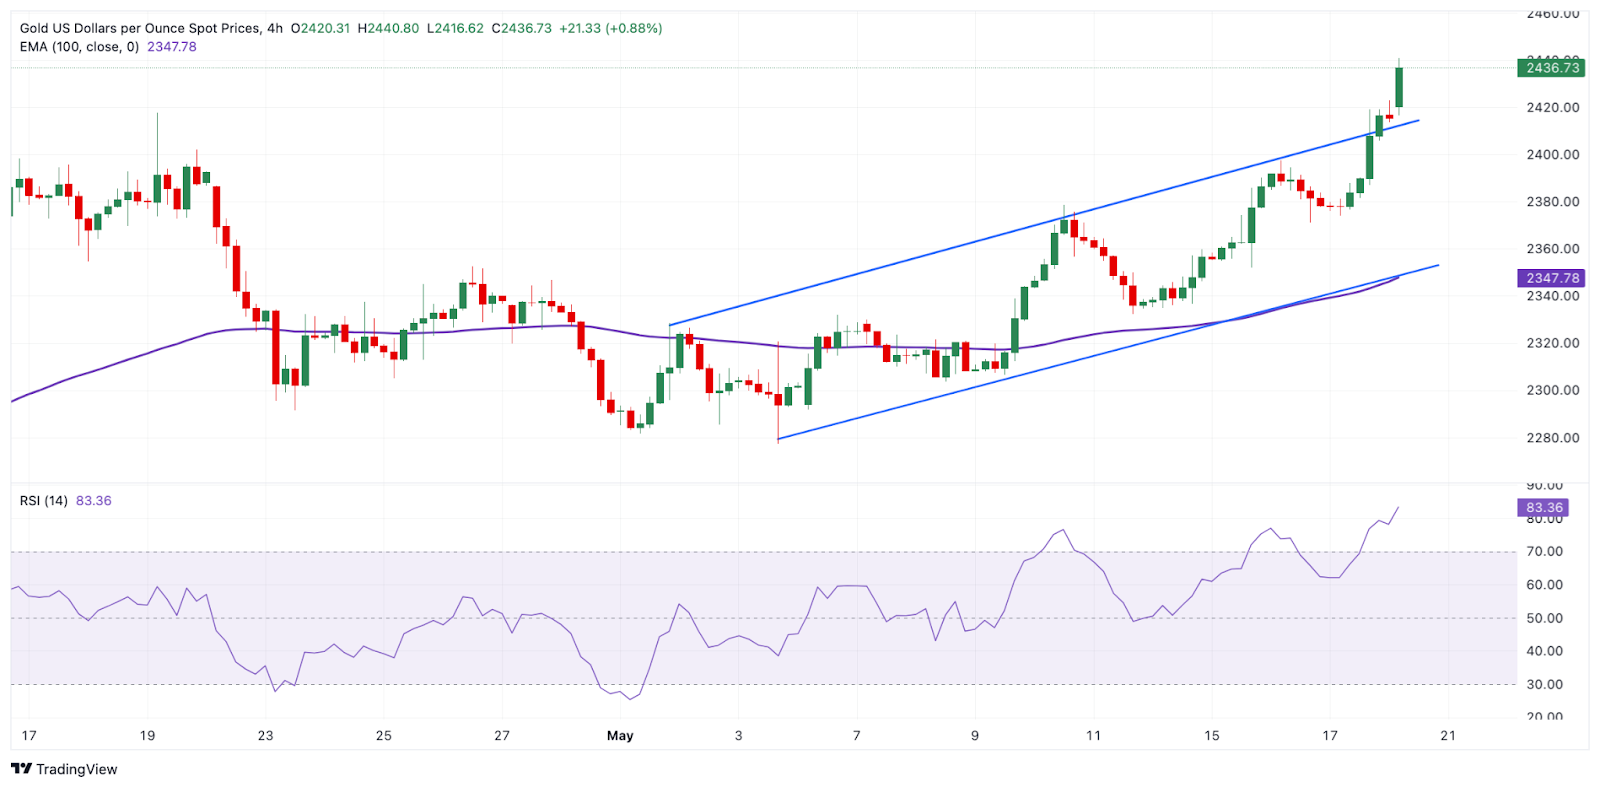Click the EMA (100, close, 0) indicator label
The image size is (1600, 788).
[x=79, y=47]
